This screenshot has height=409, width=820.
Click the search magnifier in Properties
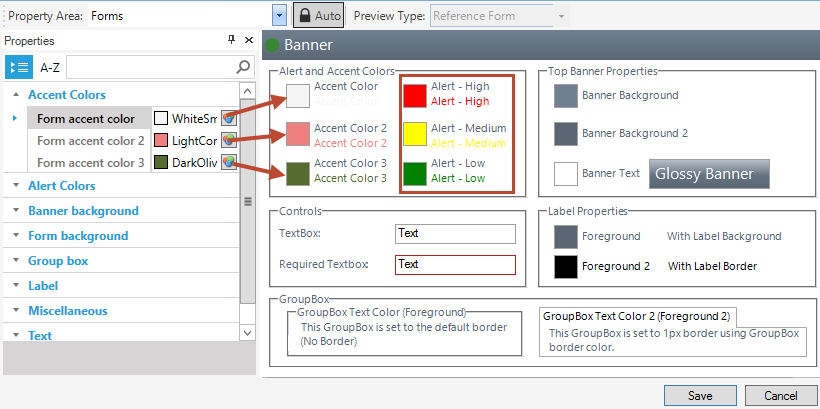tap(243, 67)
